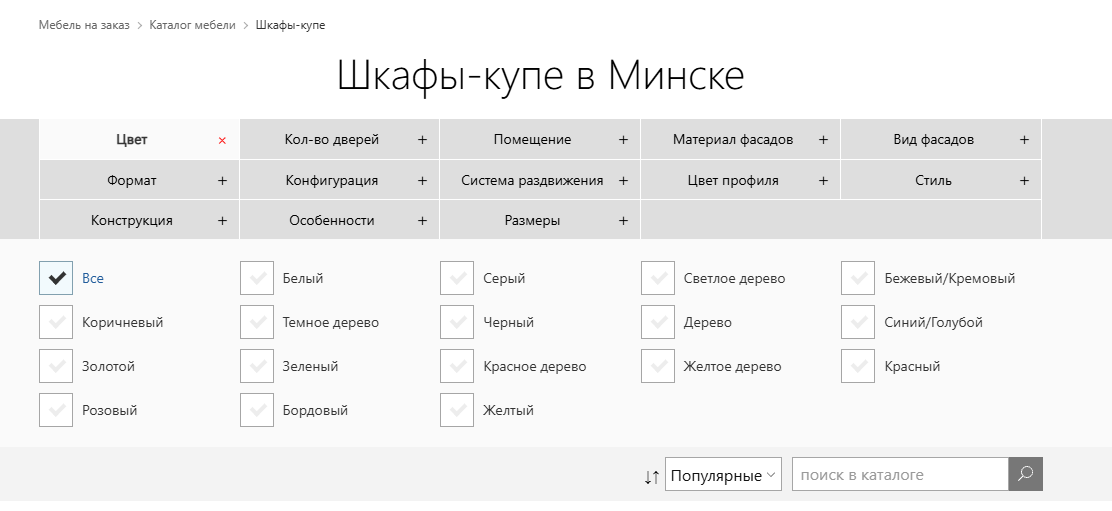Check the Желтый checkbox
The width and height of the screenshot is (1112, 511).
[x=457, y=410]
